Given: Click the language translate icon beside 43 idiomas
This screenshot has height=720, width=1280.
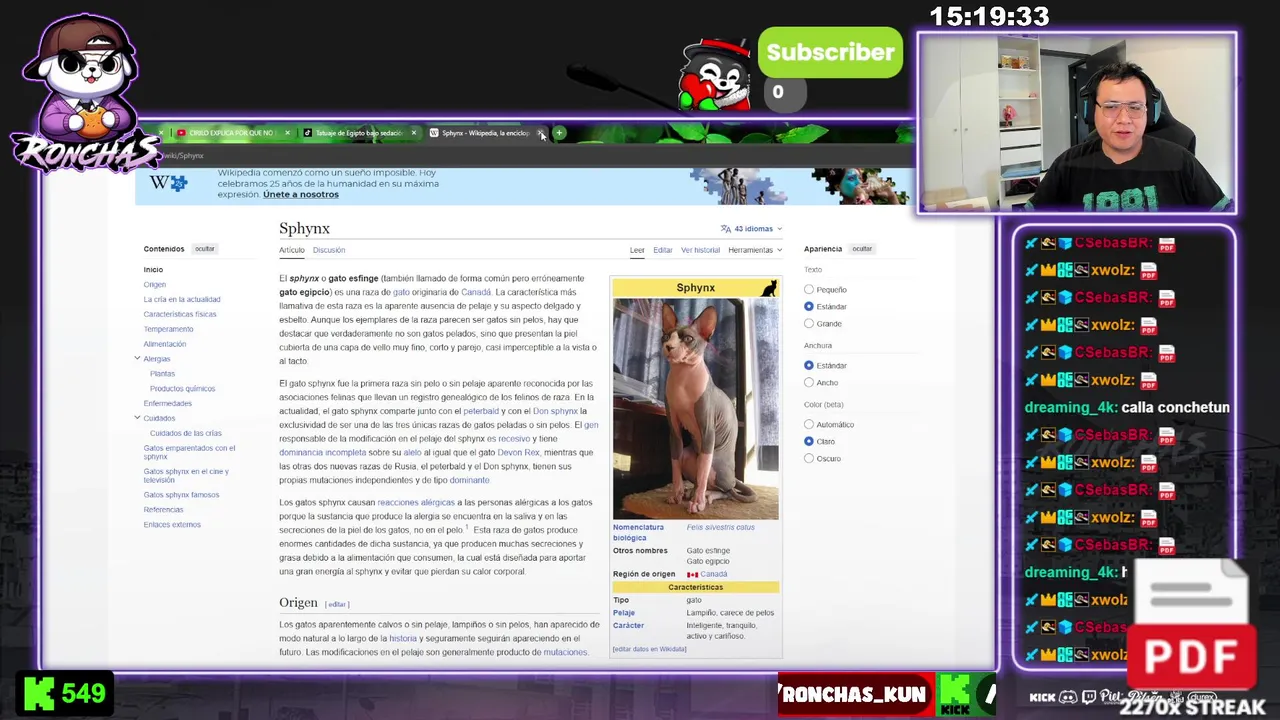Looking at the screenshot, I should tap(726, 229).
